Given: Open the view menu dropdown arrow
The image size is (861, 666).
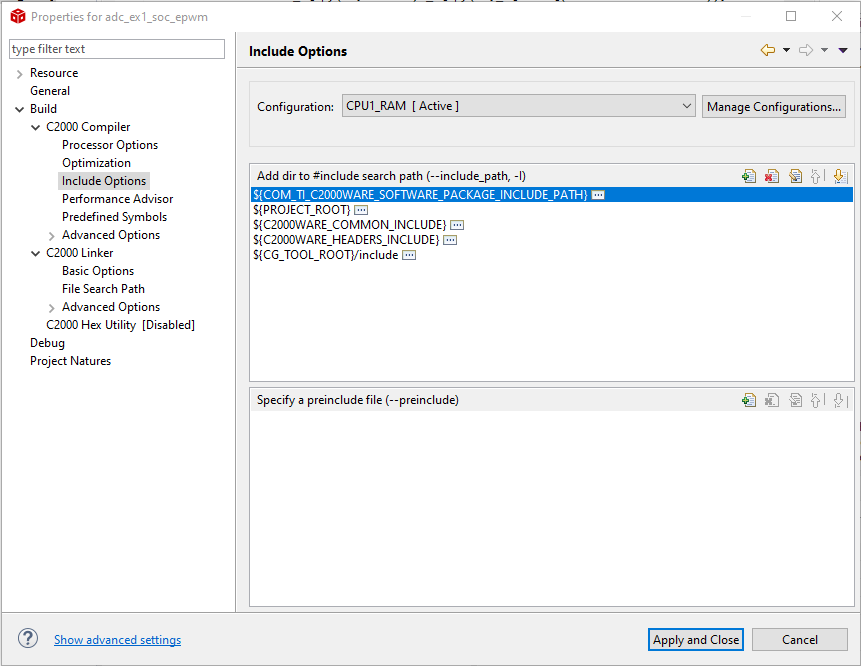Looking at the screenshot, I should coord(843,51).
